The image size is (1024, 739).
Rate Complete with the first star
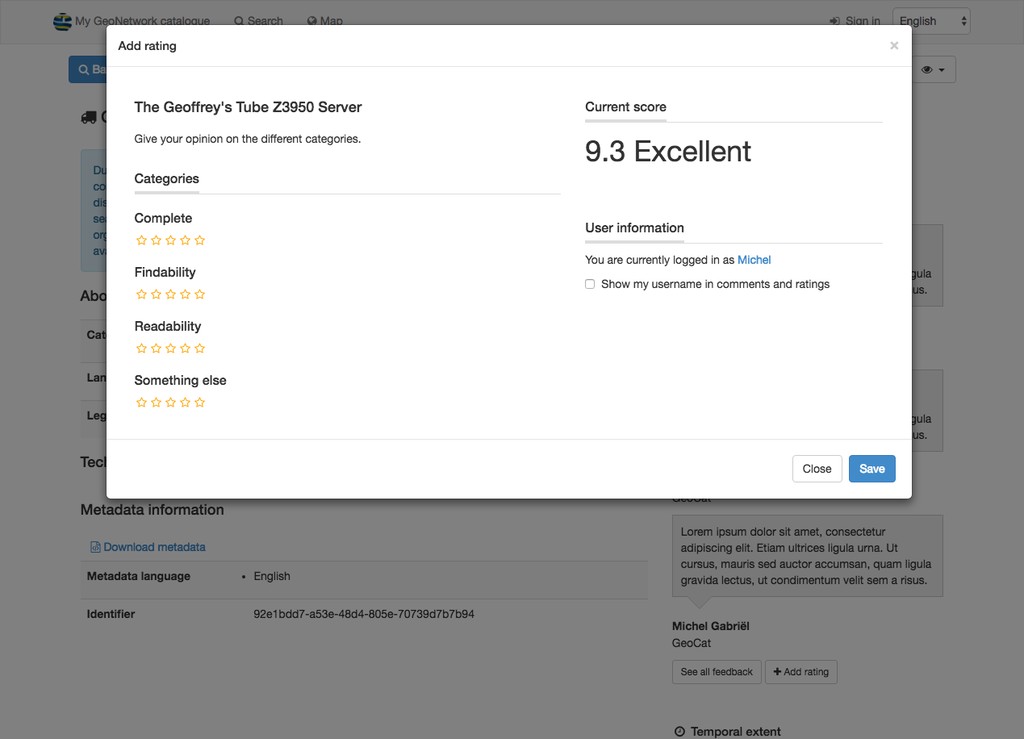click(x=141, y=240)
